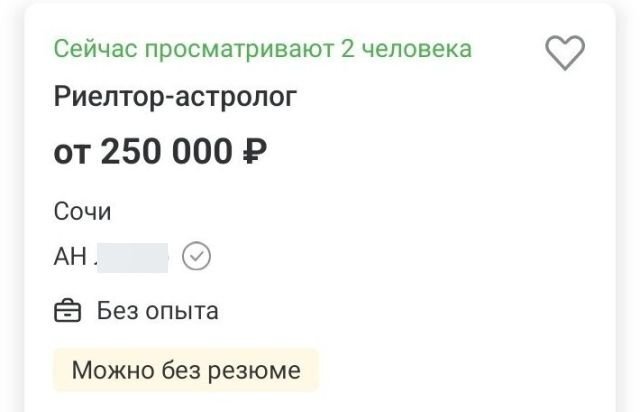Click the Без опыта experience label
640x412 pixels.
point(157,311)
